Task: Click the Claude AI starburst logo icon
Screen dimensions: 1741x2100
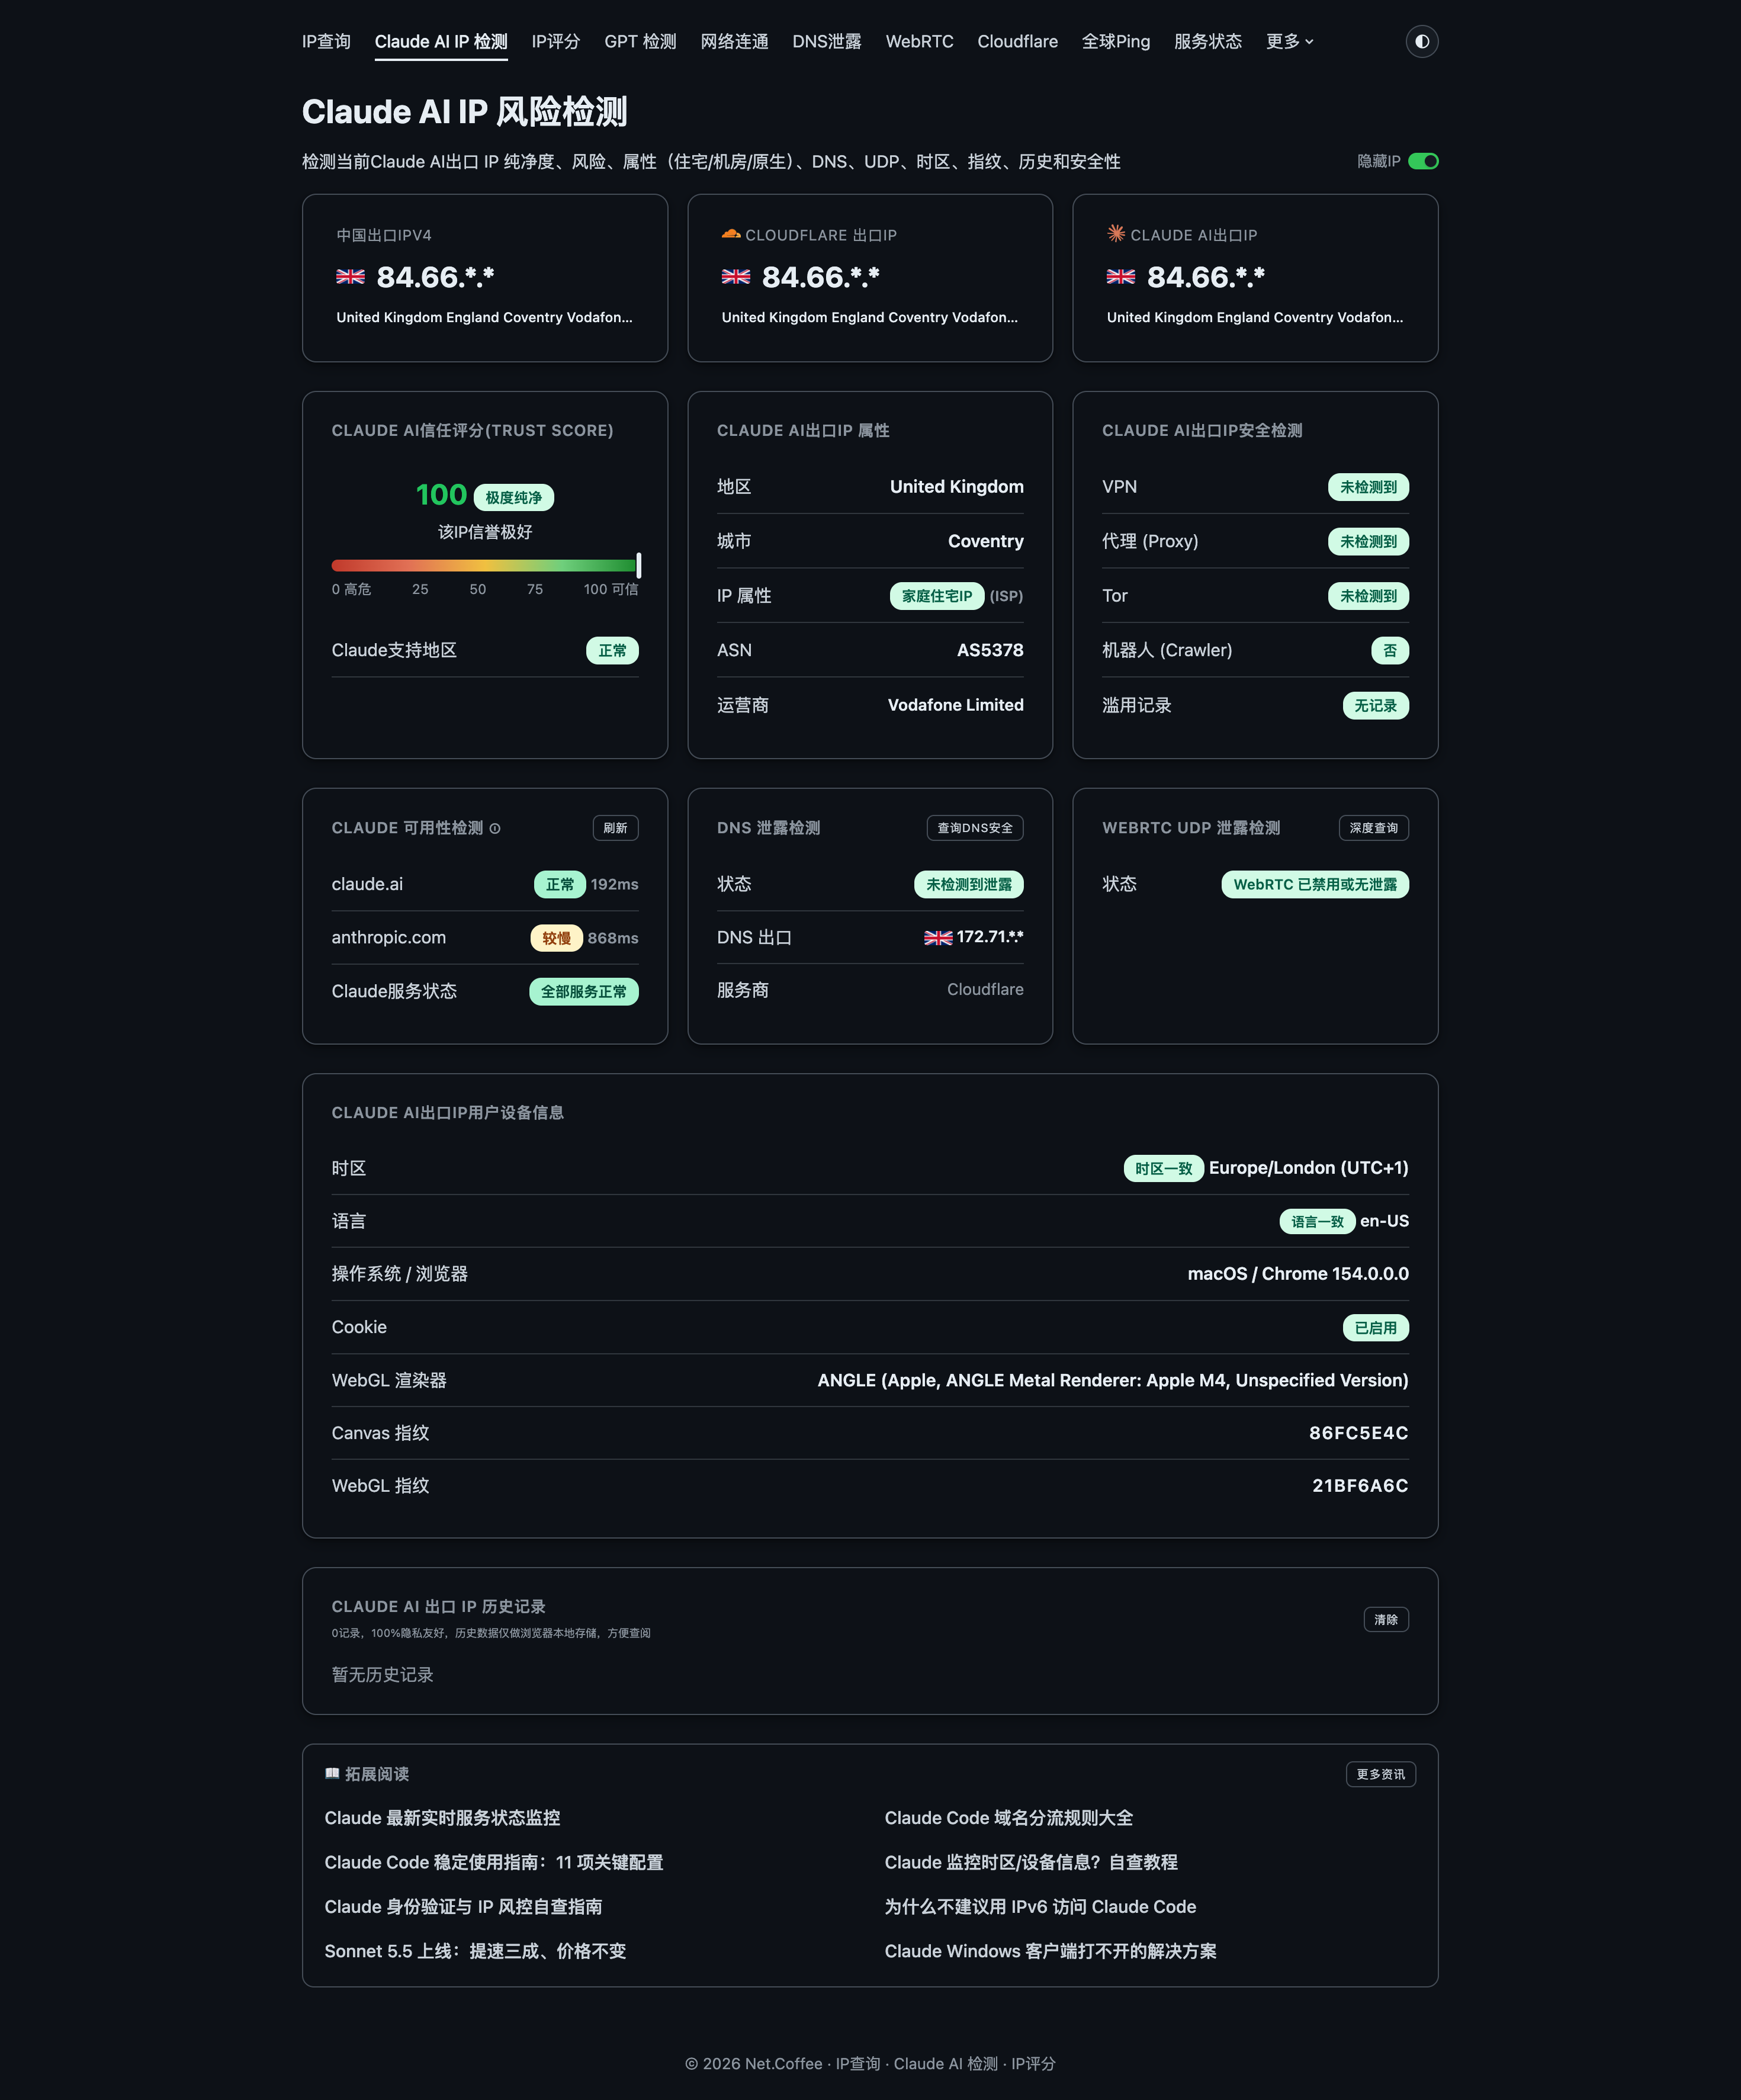Action: [1116, 234]
